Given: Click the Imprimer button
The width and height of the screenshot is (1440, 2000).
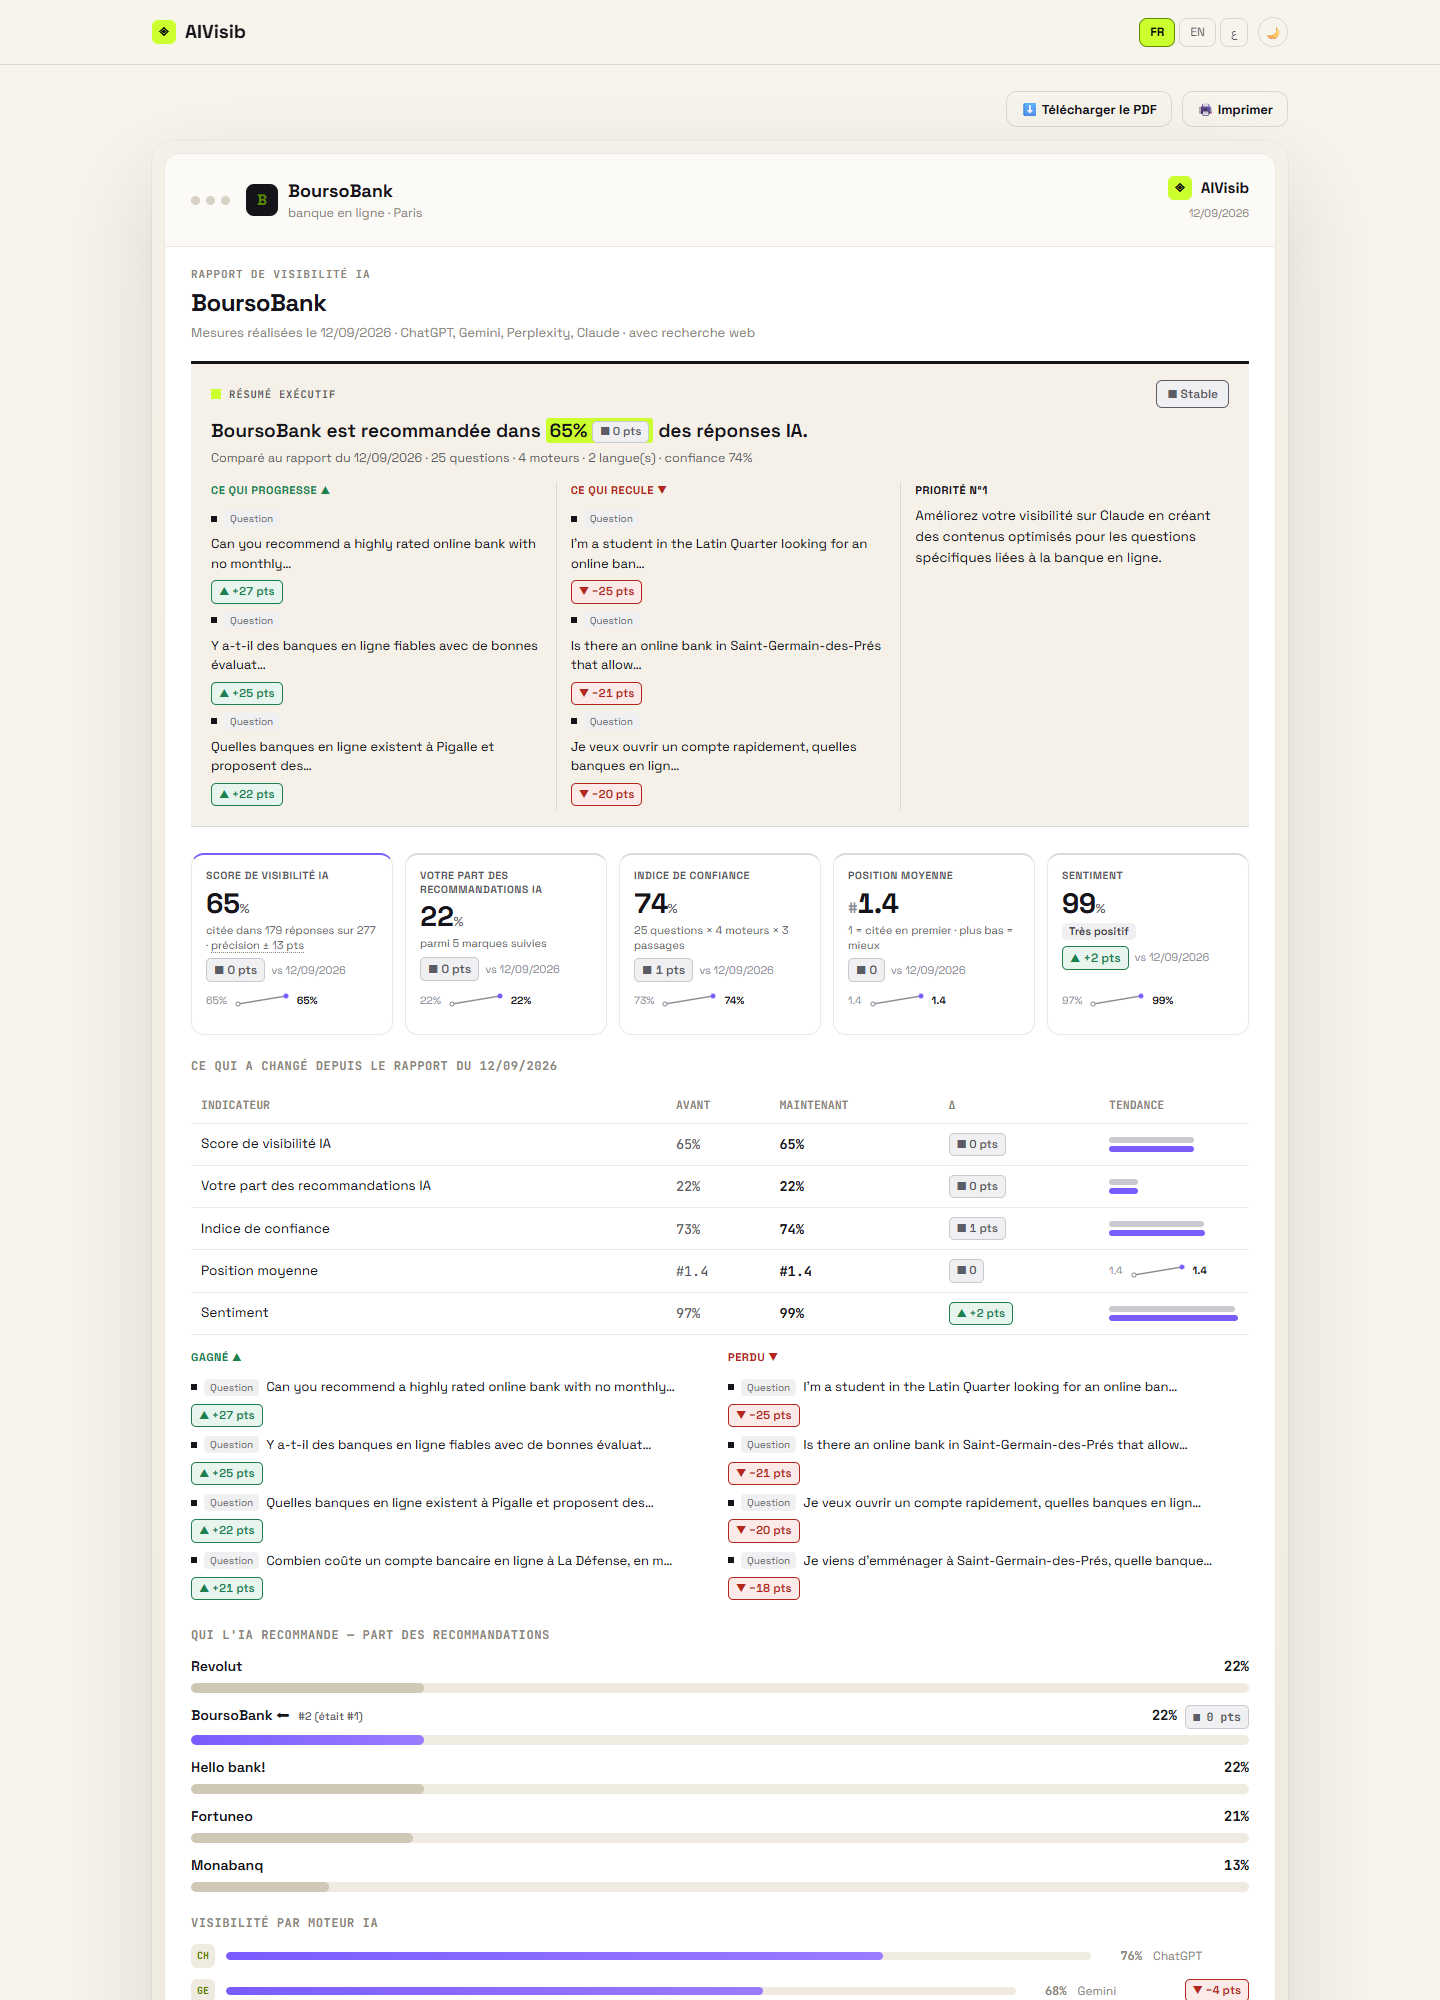Looking at the screenshot, I should coord(1235,109).
